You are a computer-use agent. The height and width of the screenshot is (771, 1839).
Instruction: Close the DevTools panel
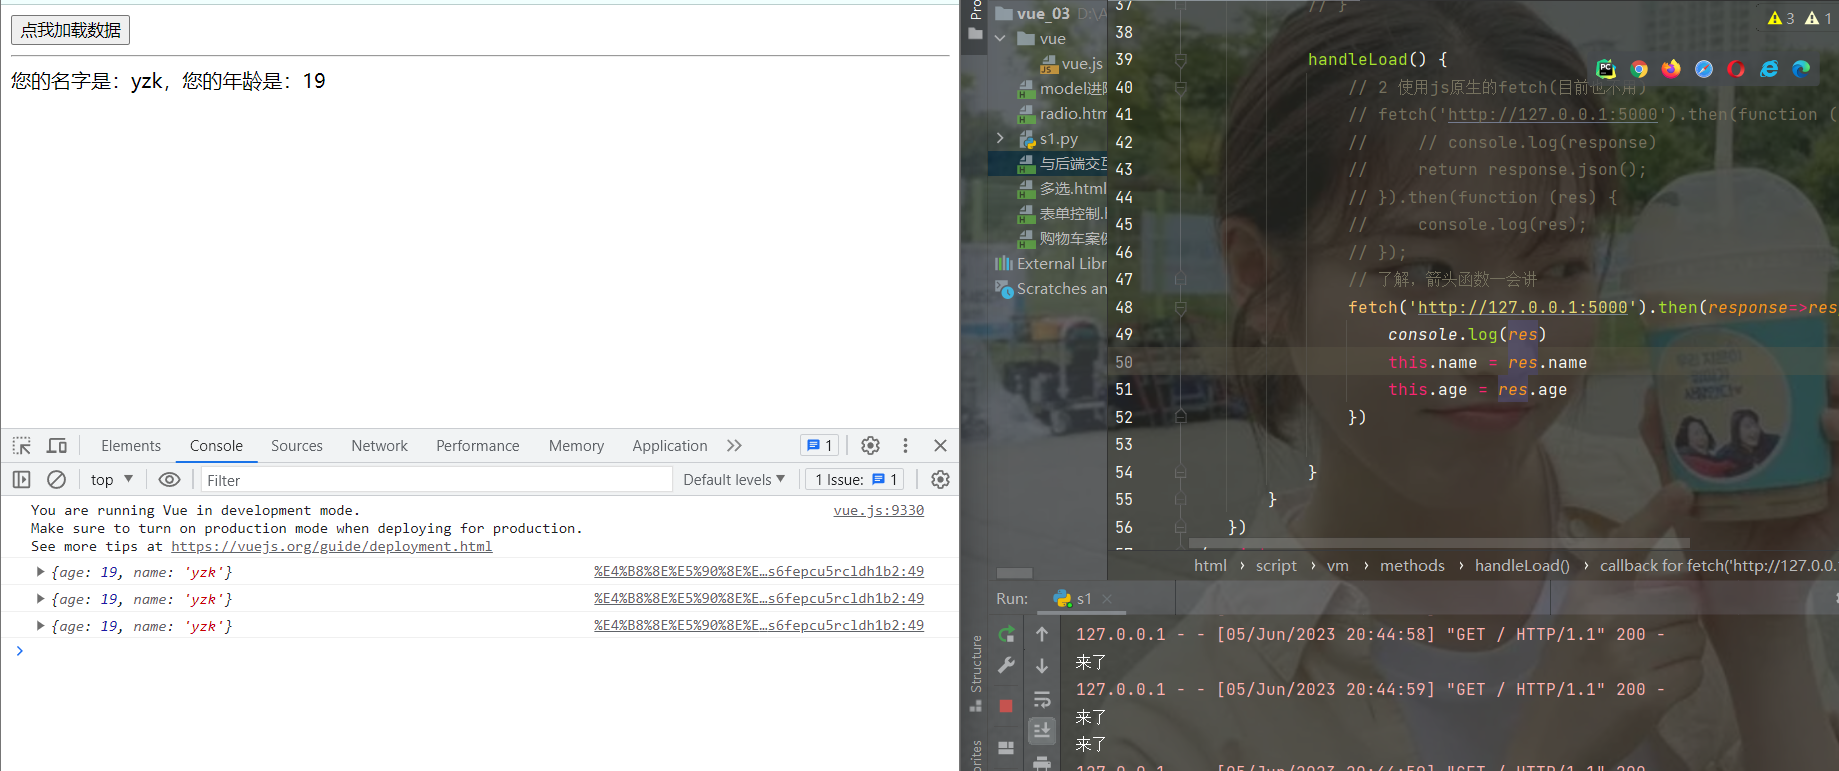pos(940,446)
